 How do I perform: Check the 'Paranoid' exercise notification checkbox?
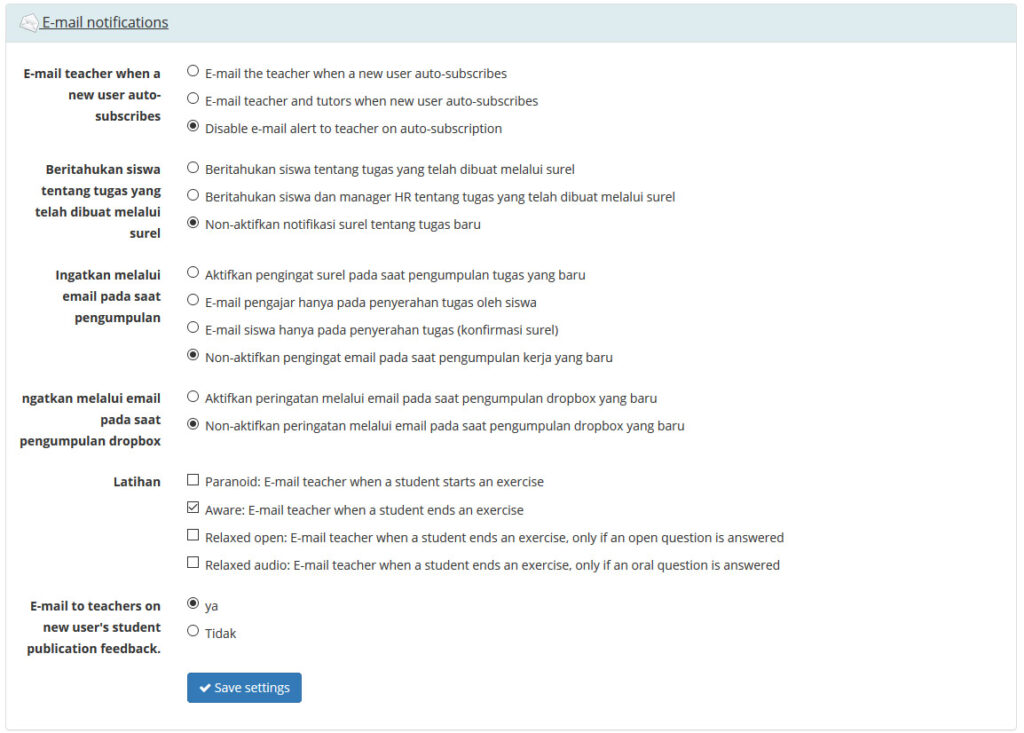(190, 479)
